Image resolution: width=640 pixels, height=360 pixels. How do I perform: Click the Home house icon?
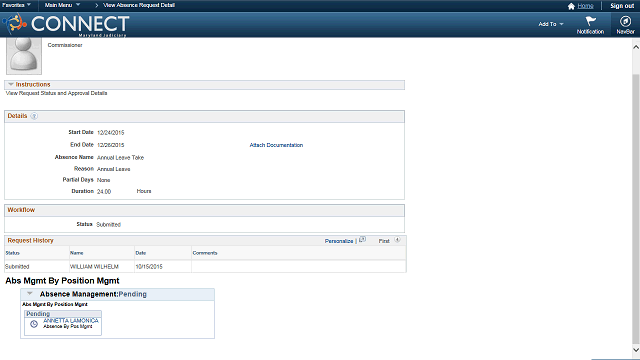click(571, 6)
